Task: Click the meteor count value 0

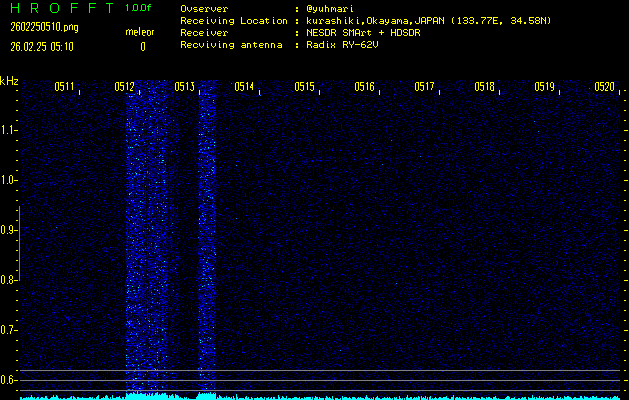Action: click(x=143, y=47)
